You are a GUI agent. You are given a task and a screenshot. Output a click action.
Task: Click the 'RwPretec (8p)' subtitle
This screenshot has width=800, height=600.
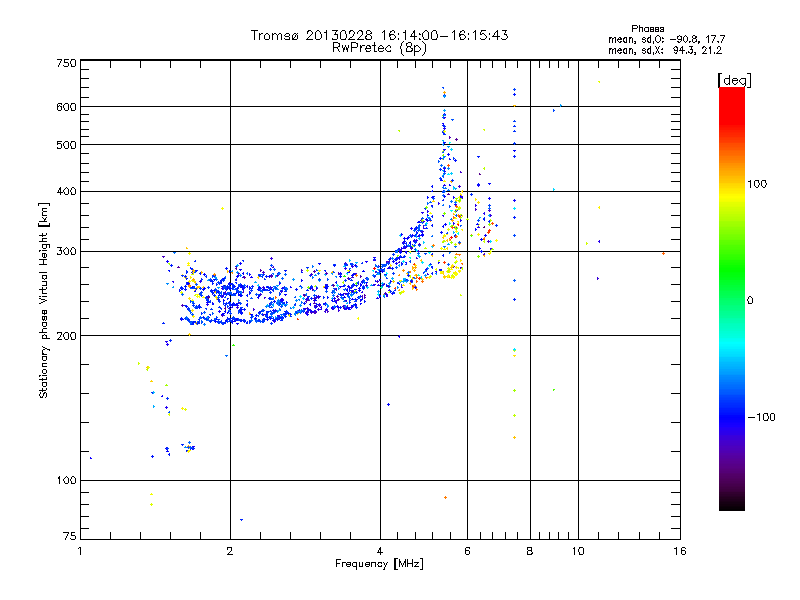pos(379,48)
